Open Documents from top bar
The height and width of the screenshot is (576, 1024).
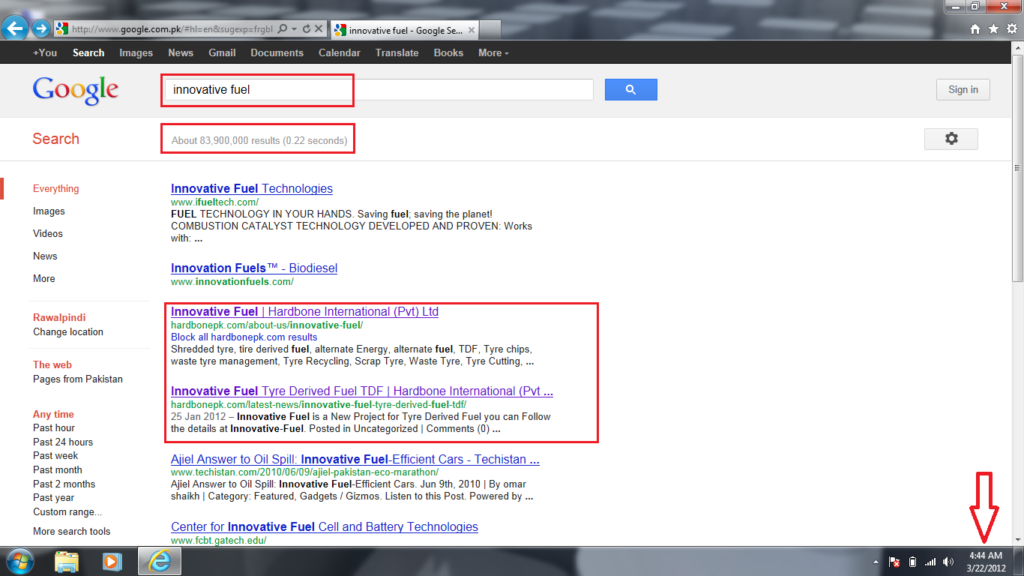point(277,53)
